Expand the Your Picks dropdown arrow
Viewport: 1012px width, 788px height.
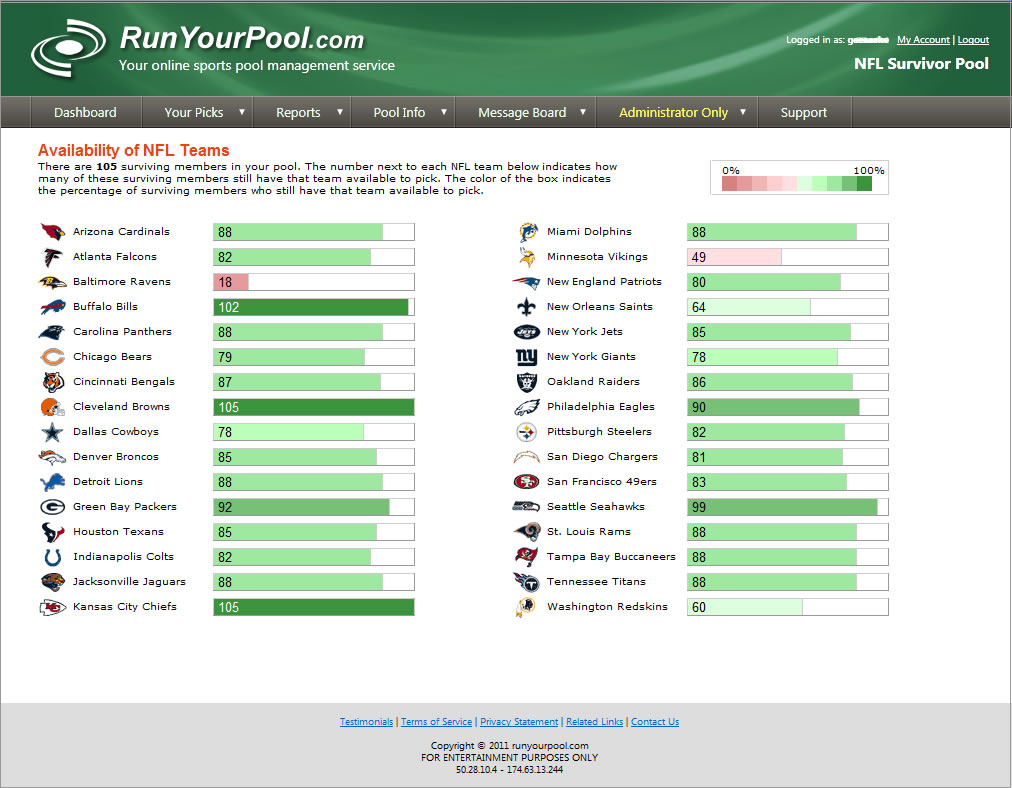tap(242, 112)
